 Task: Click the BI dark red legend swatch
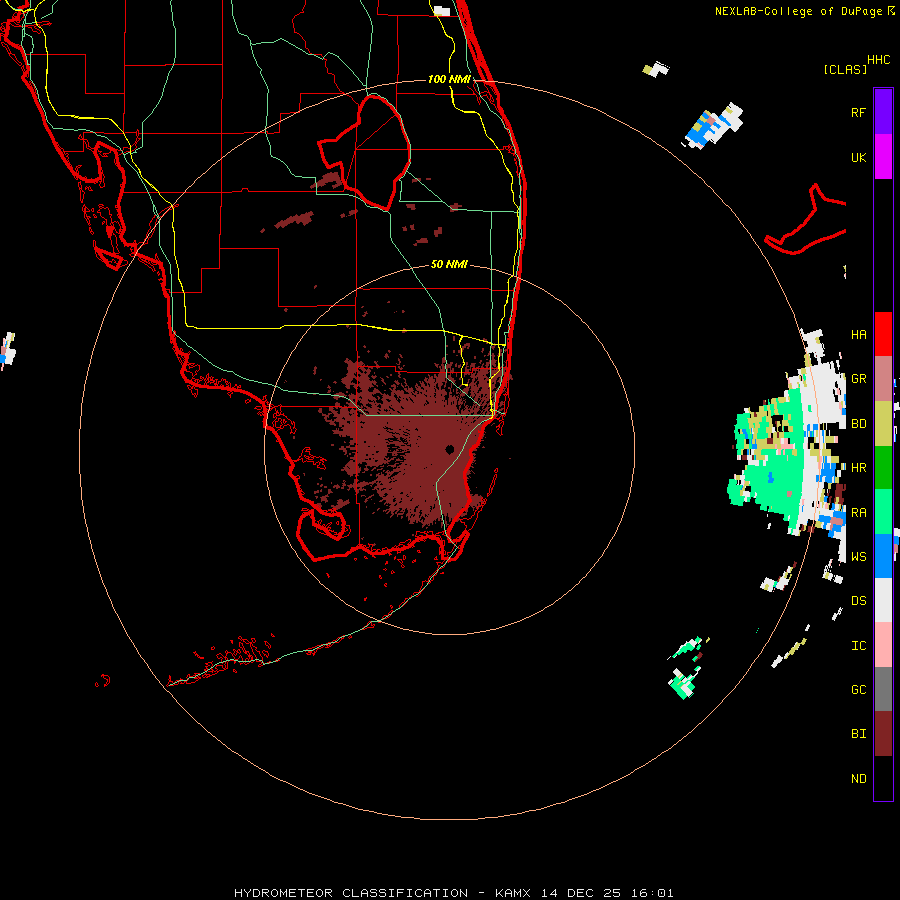(x=883, y=734)
